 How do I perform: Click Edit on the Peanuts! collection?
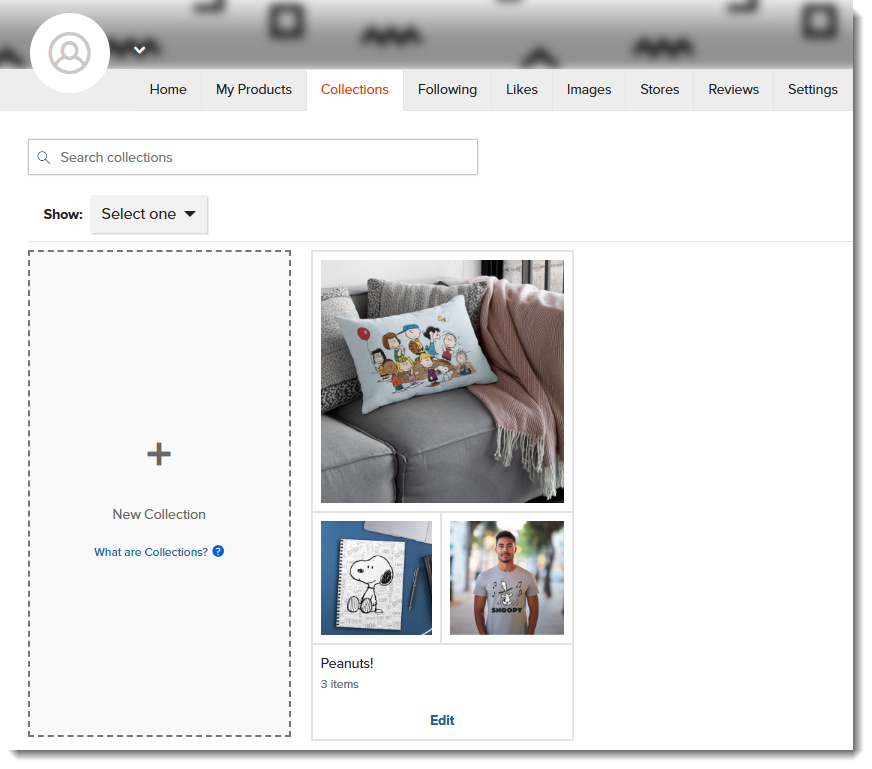tap(442, 720)
